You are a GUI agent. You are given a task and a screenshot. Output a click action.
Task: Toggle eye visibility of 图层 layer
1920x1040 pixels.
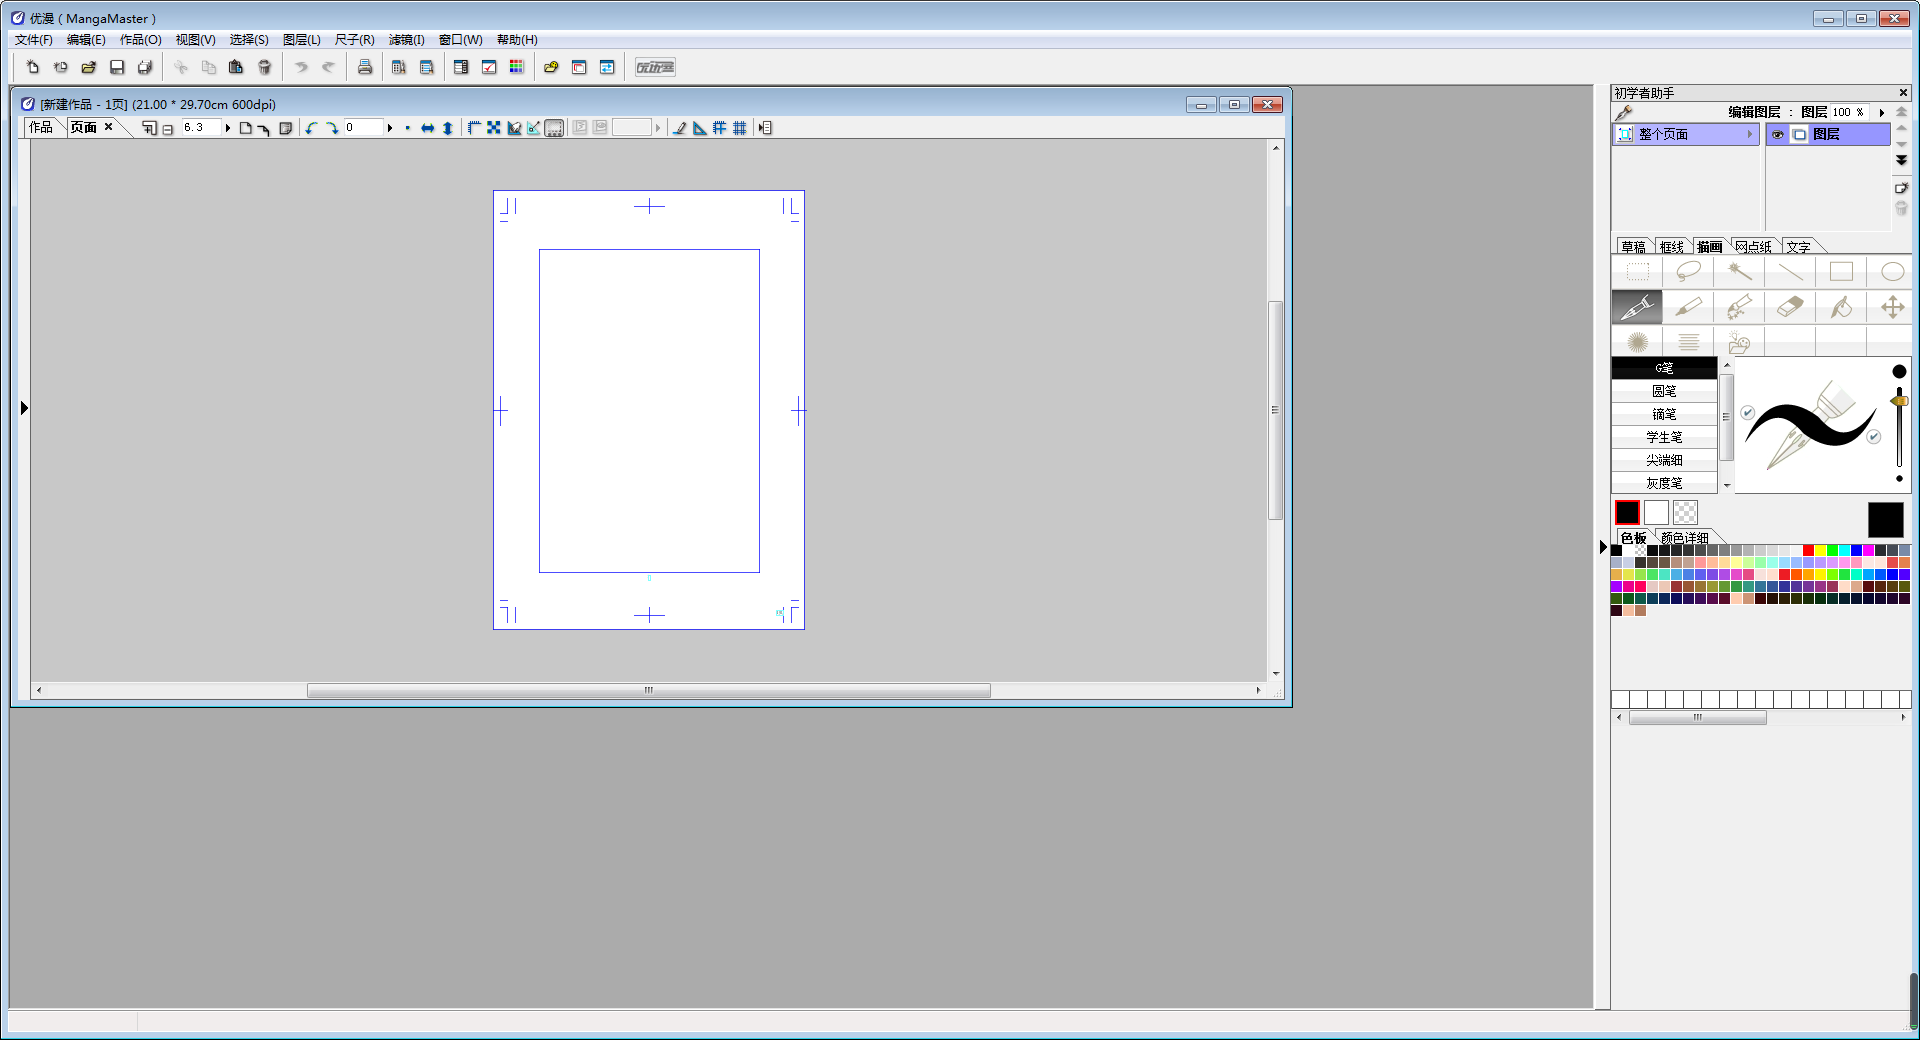(x=1778, y=134)
